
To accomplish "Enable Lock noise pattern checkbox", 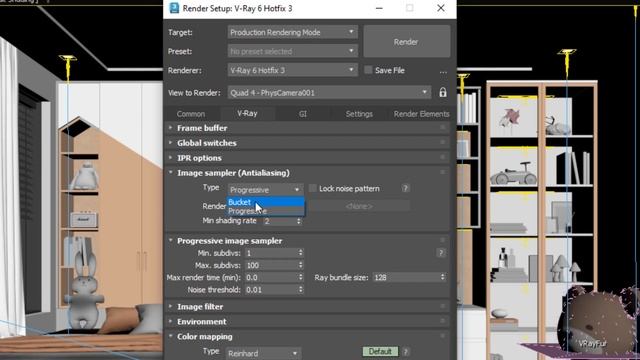I will (x=313, y=188).
